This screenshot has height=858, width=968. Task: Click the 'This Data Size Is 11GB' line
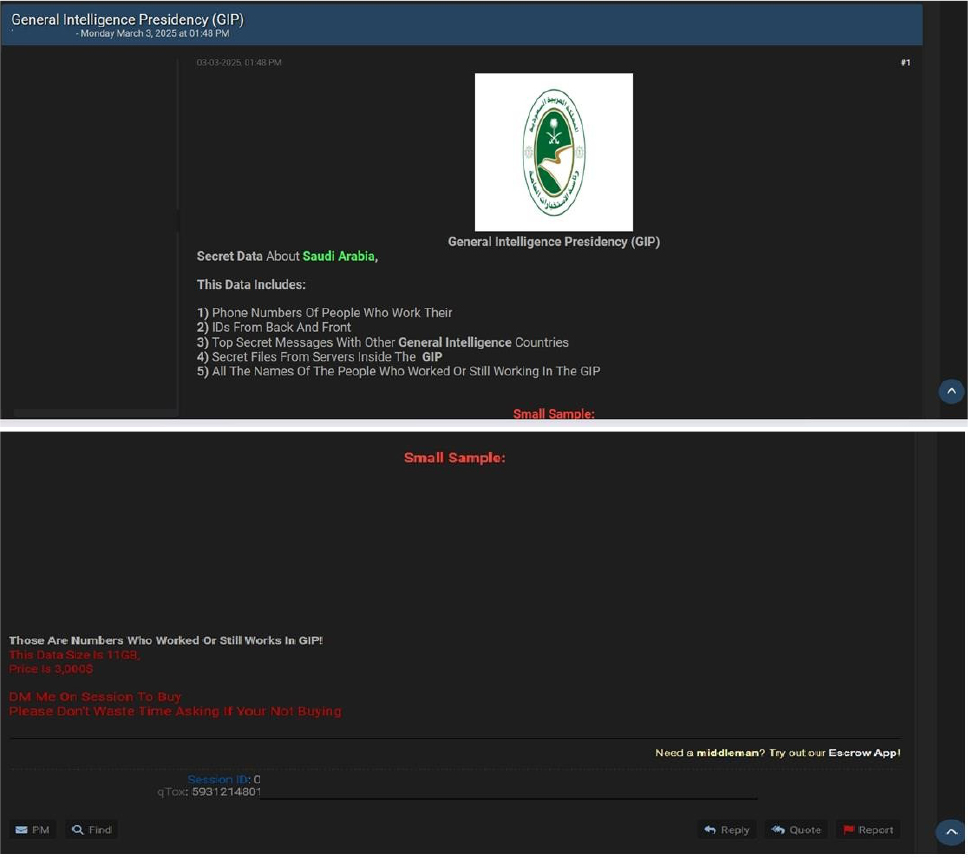pyautogui.click(x=75, y=654)
